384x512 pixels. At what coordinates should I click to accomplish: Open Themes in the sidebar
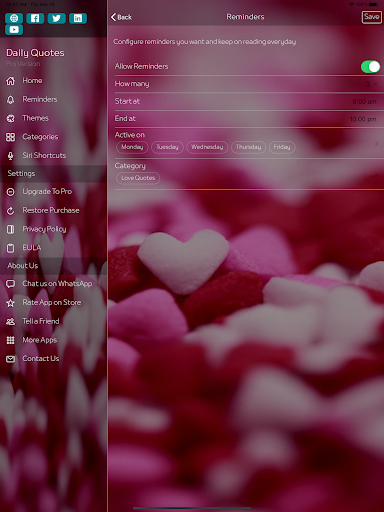[x=35, y=118]
